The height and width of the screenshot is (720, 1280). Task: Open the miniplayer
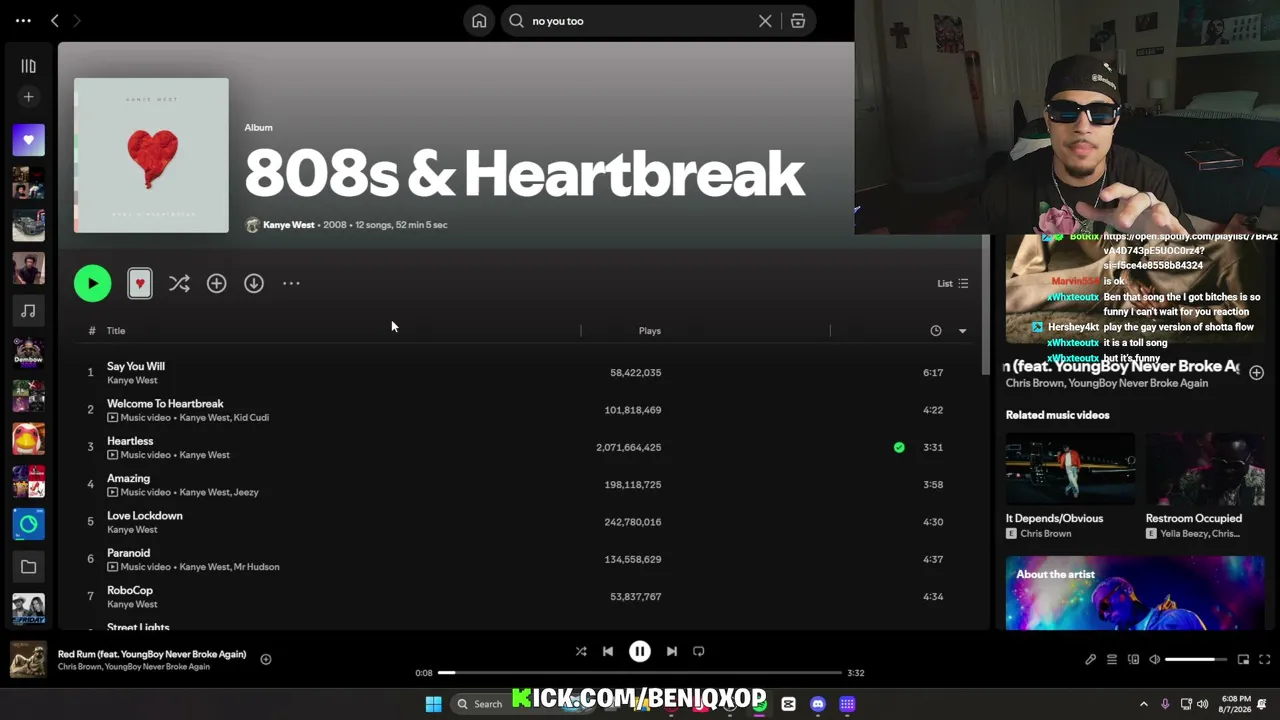click(1244, 660)
